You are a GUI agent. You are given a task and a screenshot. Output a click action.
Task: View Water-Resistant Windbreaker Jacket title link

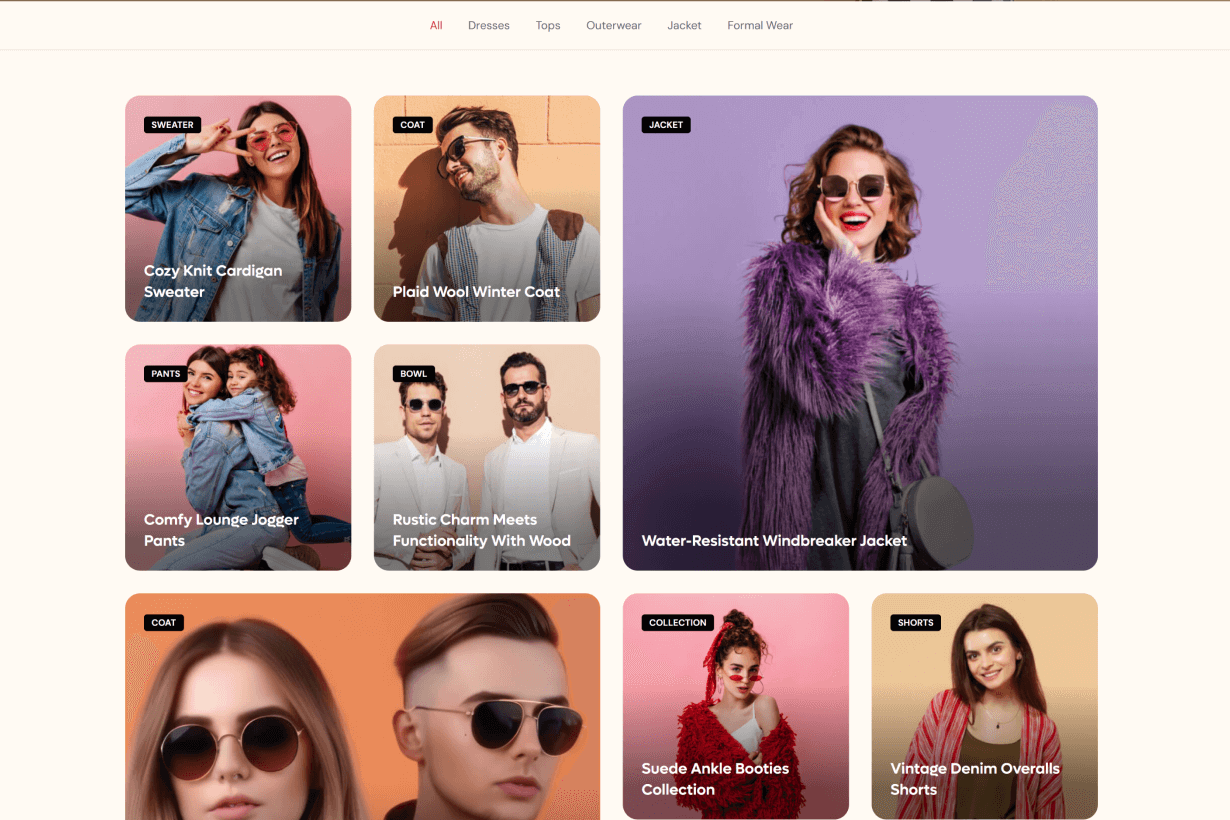click(773, 541)
